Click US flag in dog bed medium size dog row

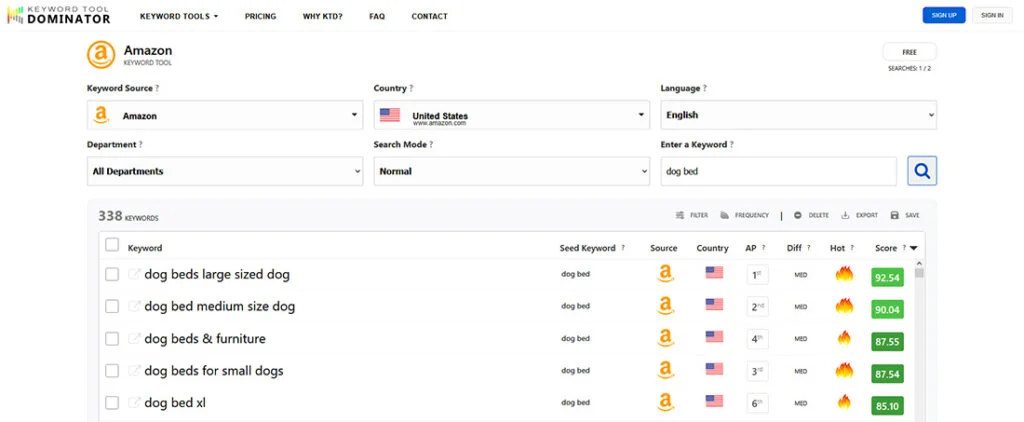pos(714,304)
